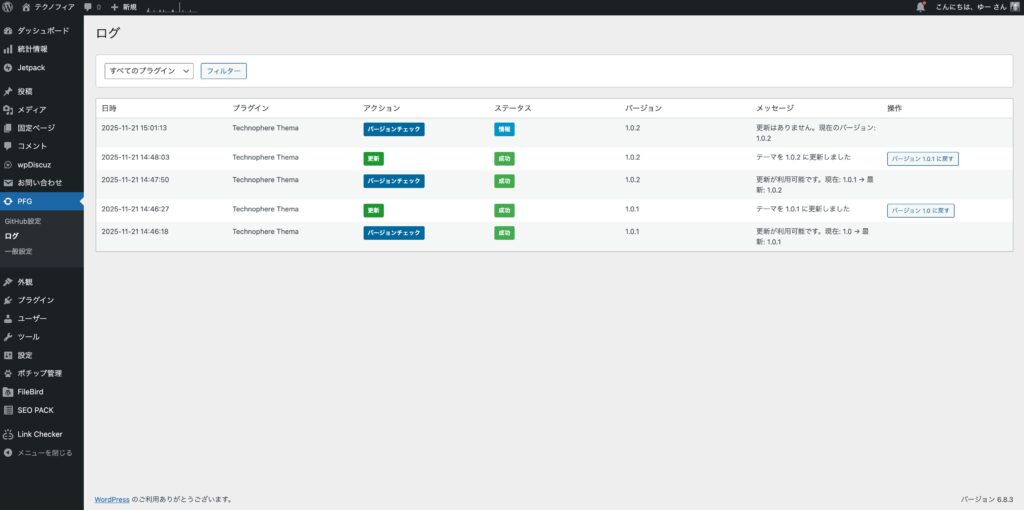Click the ダッシュボード dashboard icon
1024x510 pixels.
click(8, 31)
